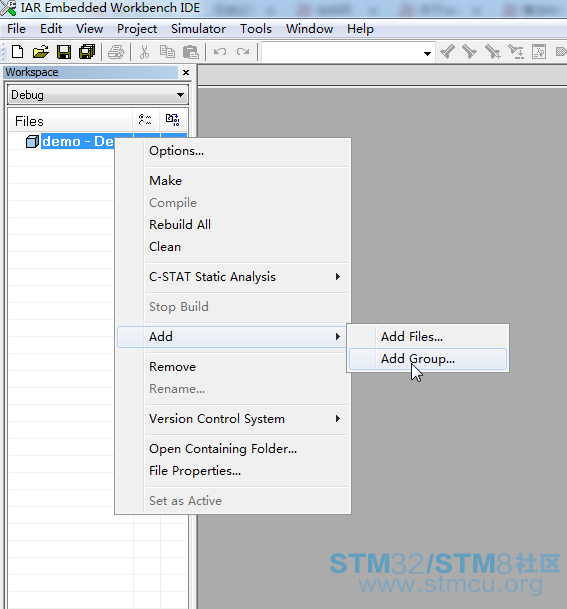Open the toolbar search combo box arrow

(427, 53)
